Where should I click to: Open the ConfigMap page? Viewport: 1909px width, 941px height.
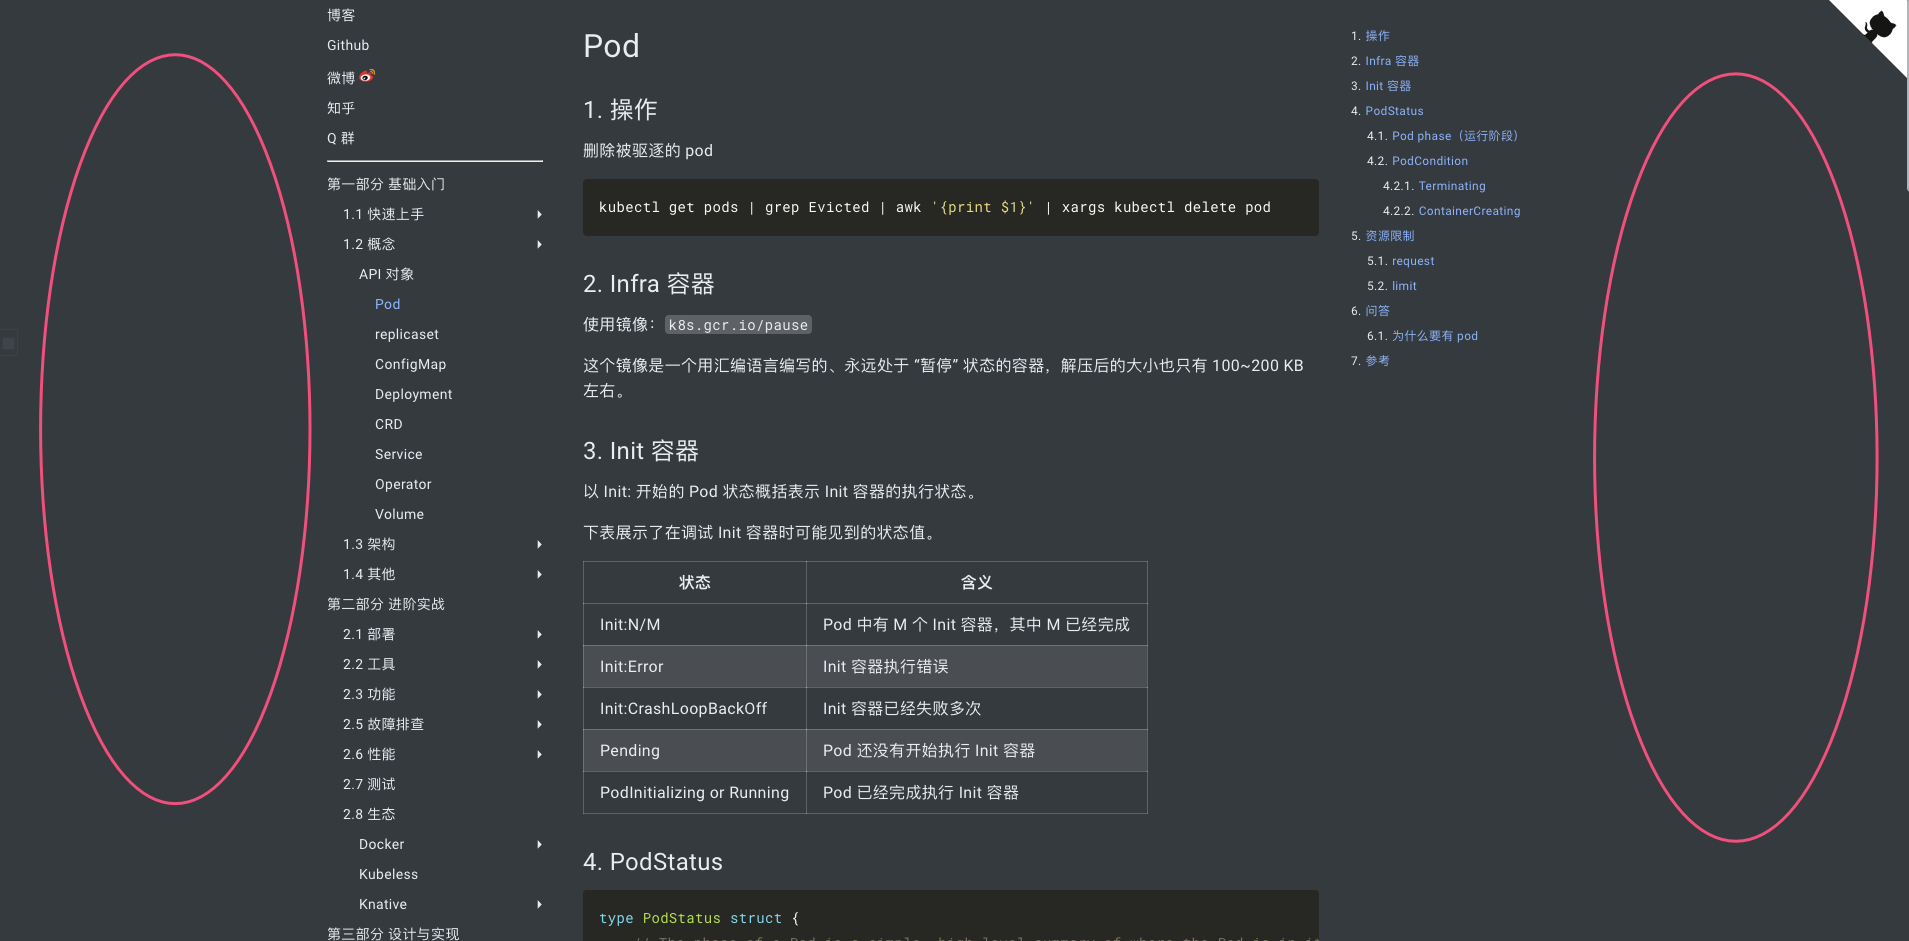[411, 364]
